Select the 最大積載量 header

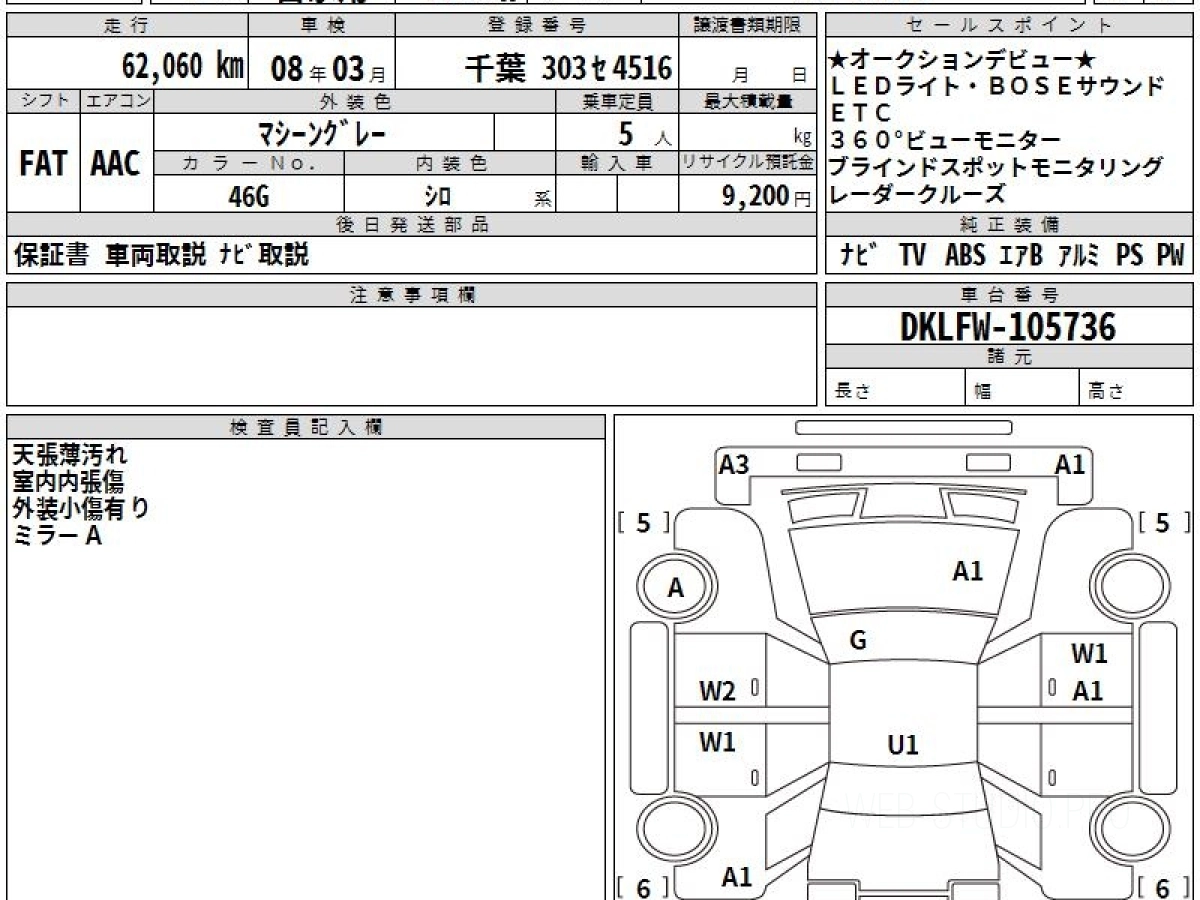click(748, 101)
